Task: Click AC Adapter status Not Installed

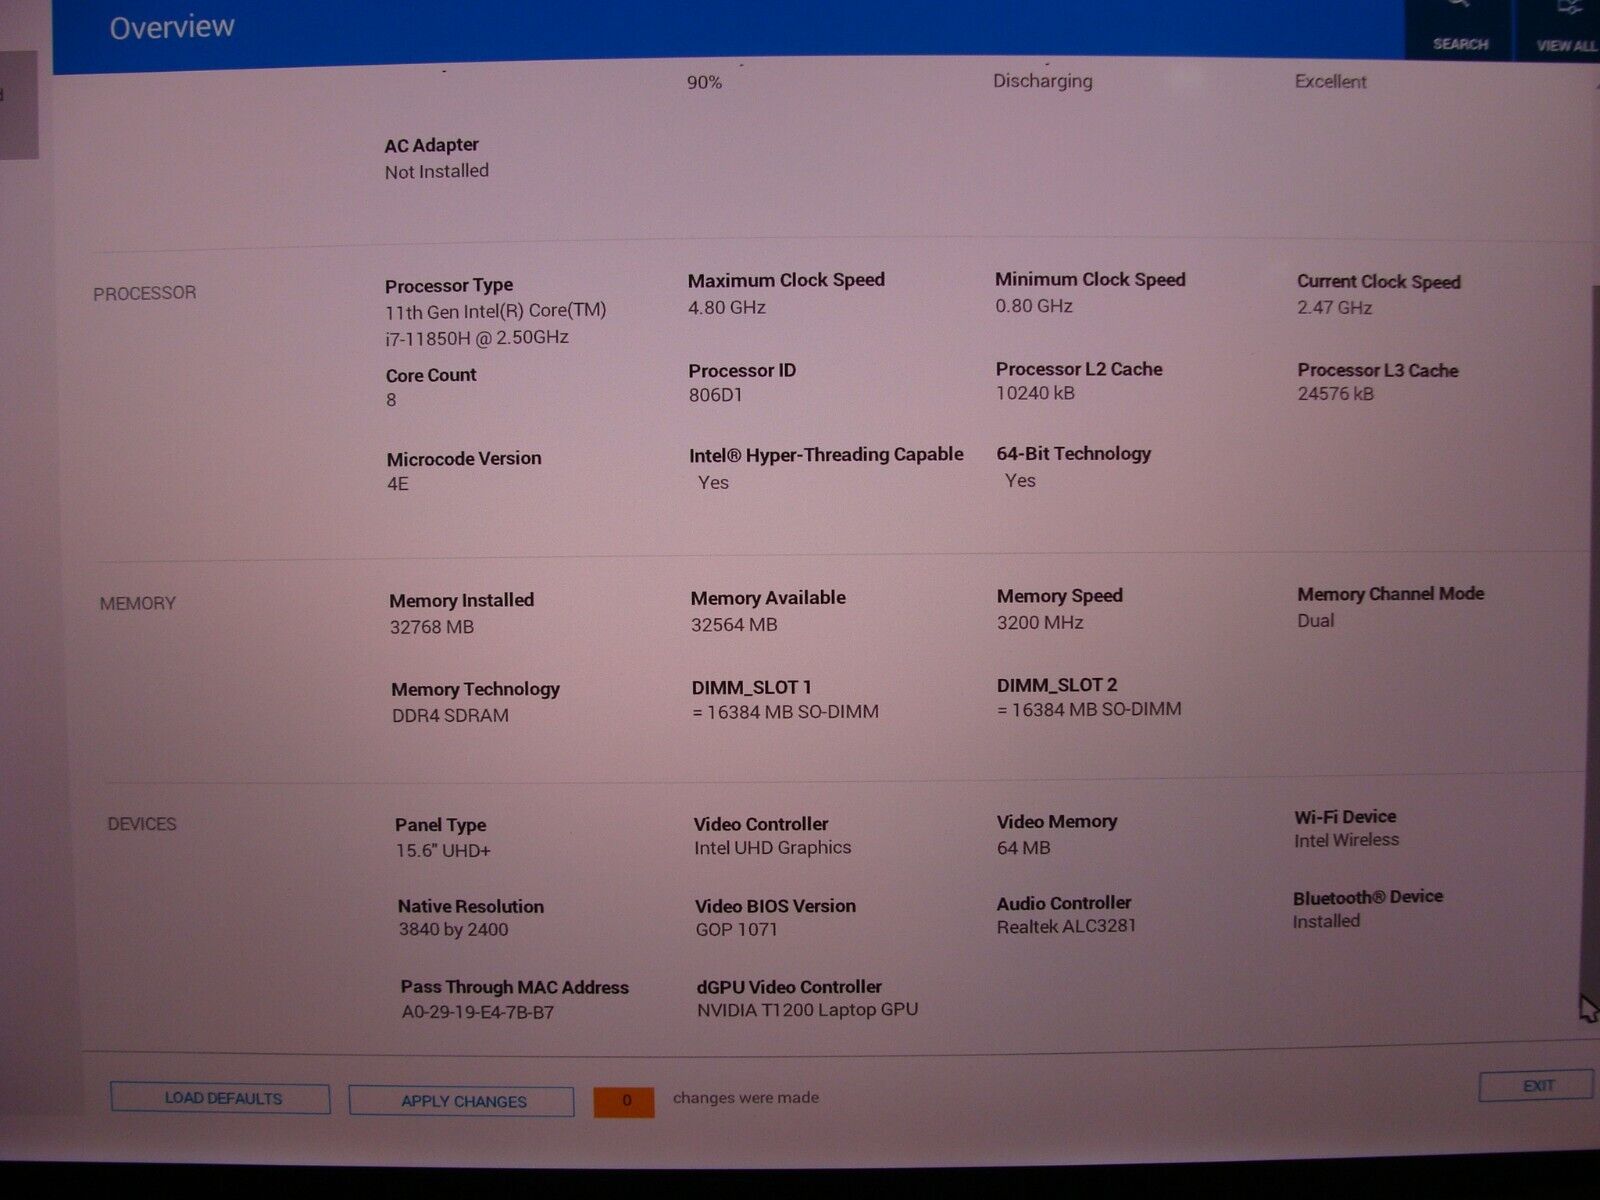Action: pos(437,172)
